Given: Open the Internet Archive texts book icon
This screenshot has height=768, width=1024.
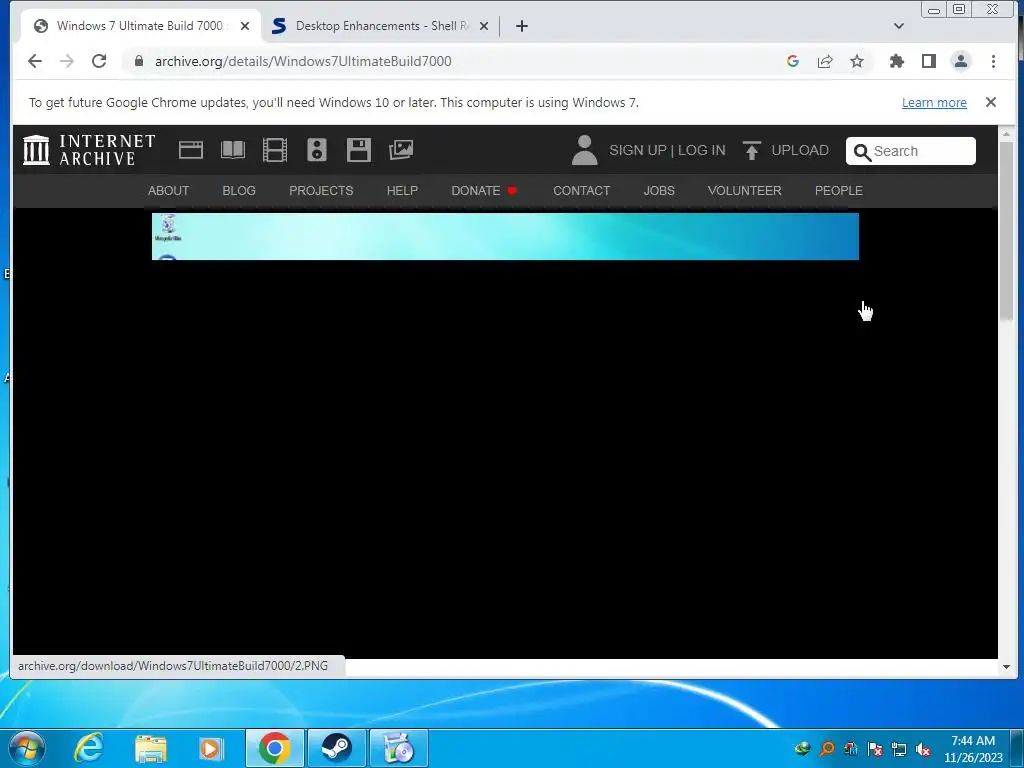Looking at the screenshot, I should point(233,150).
